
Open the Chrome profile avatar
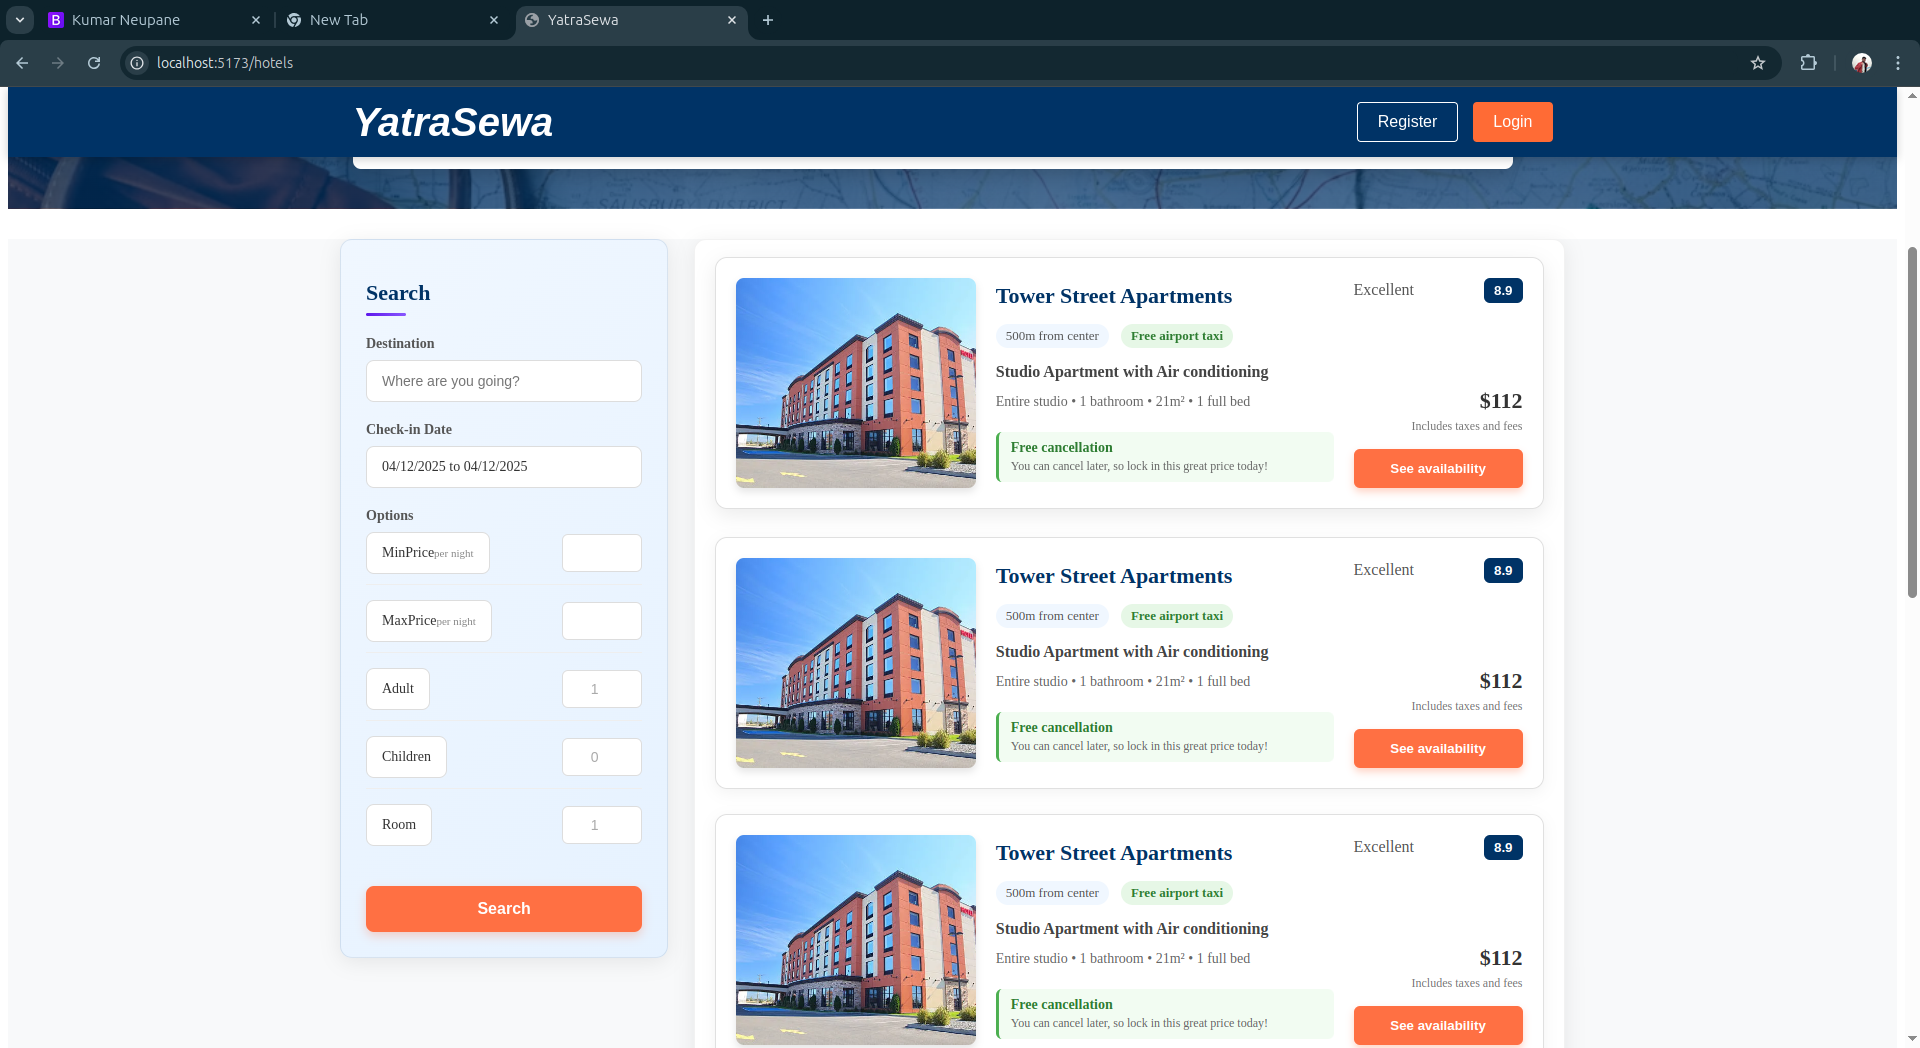pyautogui.click(x=1861, y=63)
